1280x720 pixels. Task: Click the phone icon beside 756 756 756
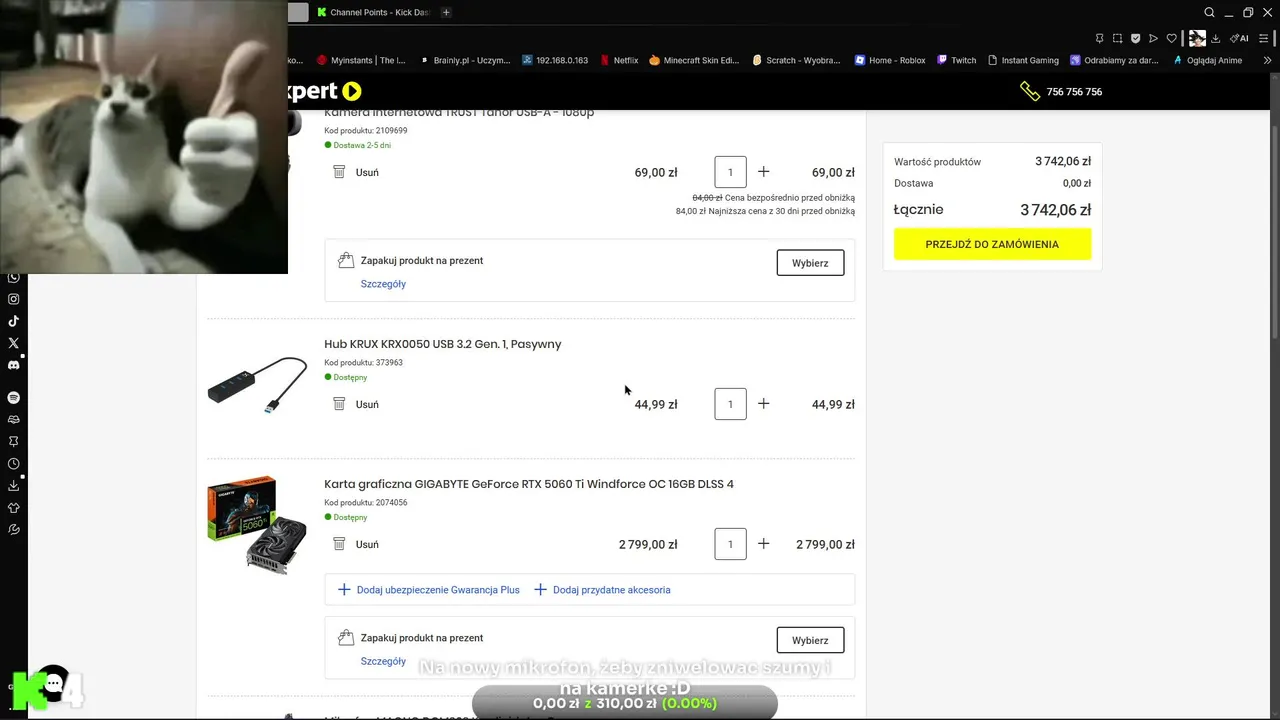[1029, 91]
